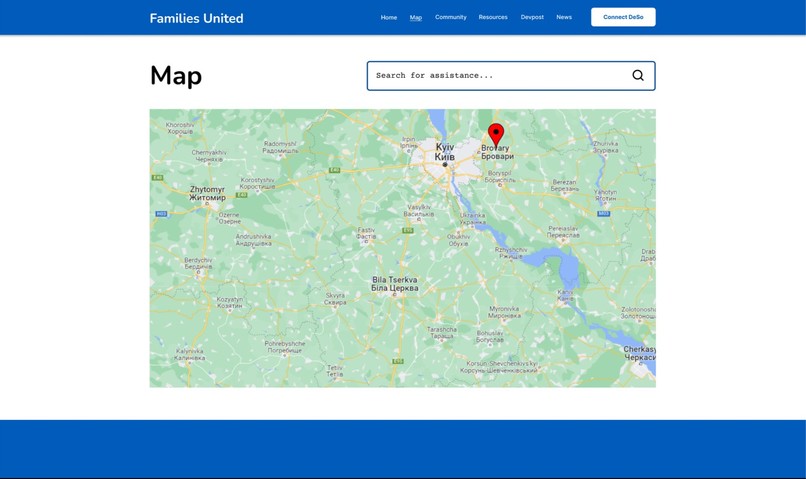The image size is (806, 479).
Task: Click the Korsun-Shevchenkivskyi label on map
Action: pyautogui.click(x=499, y=366)
